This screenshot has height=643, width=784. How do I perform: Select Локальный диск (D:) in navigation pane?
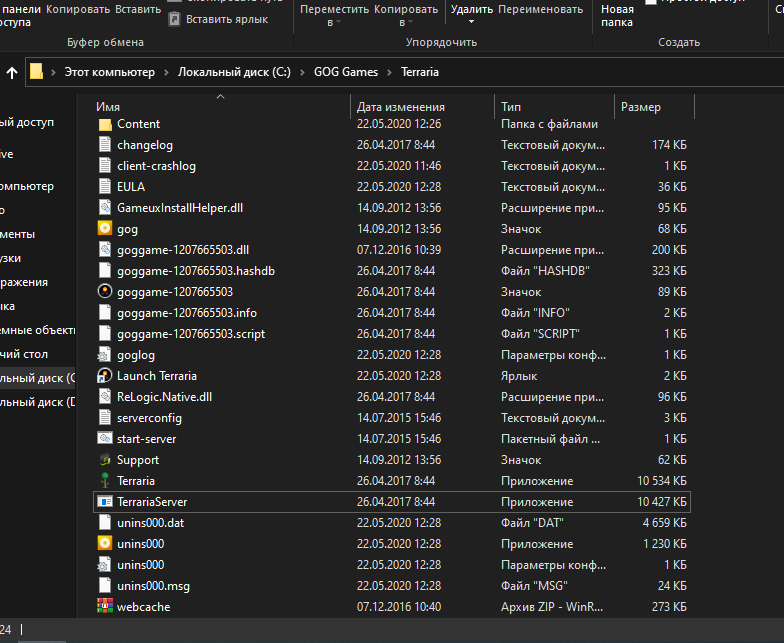click(38, 402)
